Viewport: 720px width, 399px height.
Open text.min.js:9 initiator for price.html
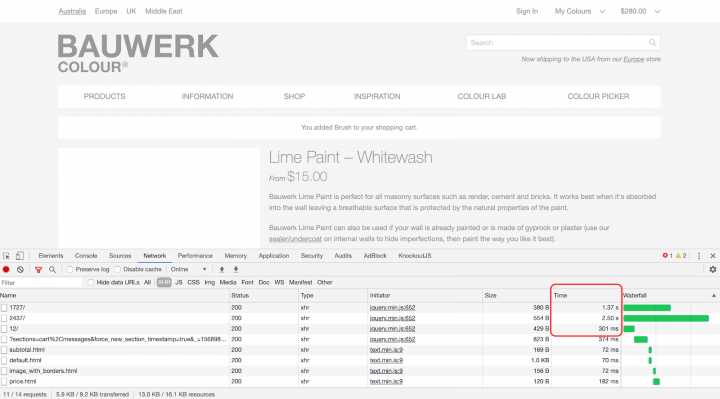pos(386,382)
